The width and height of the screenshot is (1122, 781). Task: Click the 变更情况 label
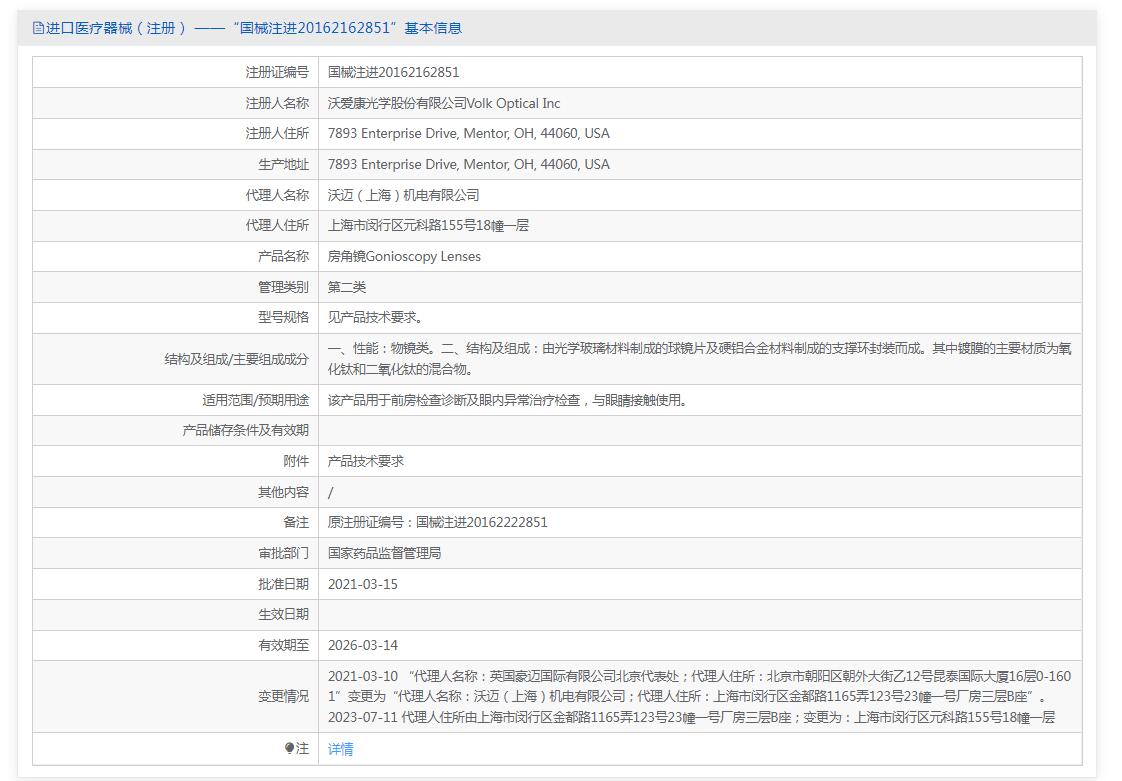[283, 697]
